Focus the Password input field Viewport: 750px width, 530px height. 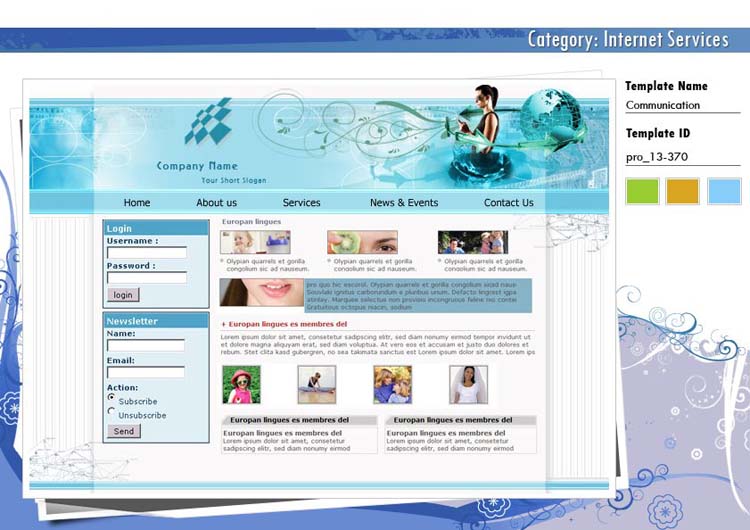(147, 277)
